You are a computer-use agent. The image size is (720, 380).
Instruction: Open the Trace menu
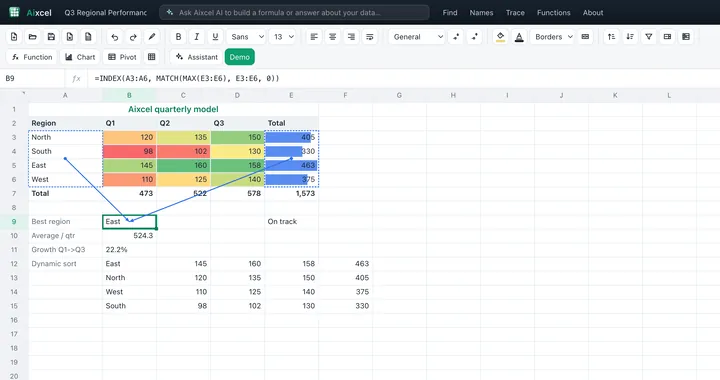515,12
